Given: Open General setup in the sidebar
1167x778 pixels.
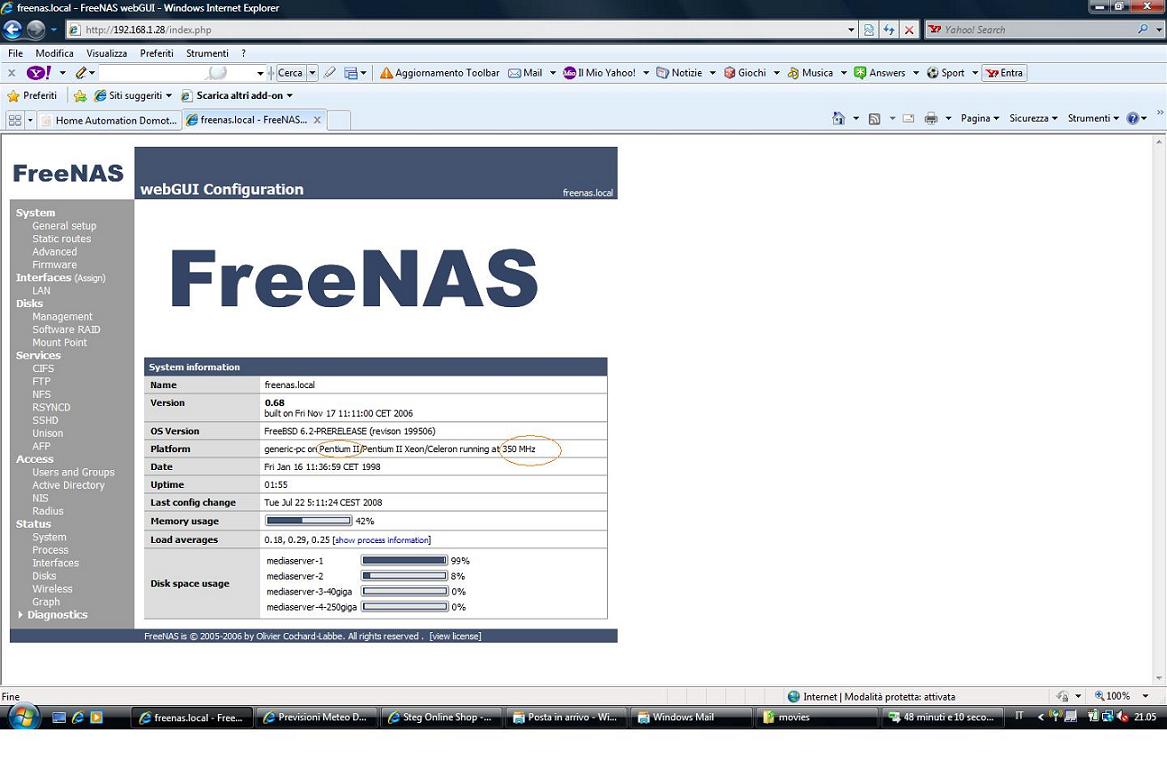Looking at the screenshot, I should (64, 226).
